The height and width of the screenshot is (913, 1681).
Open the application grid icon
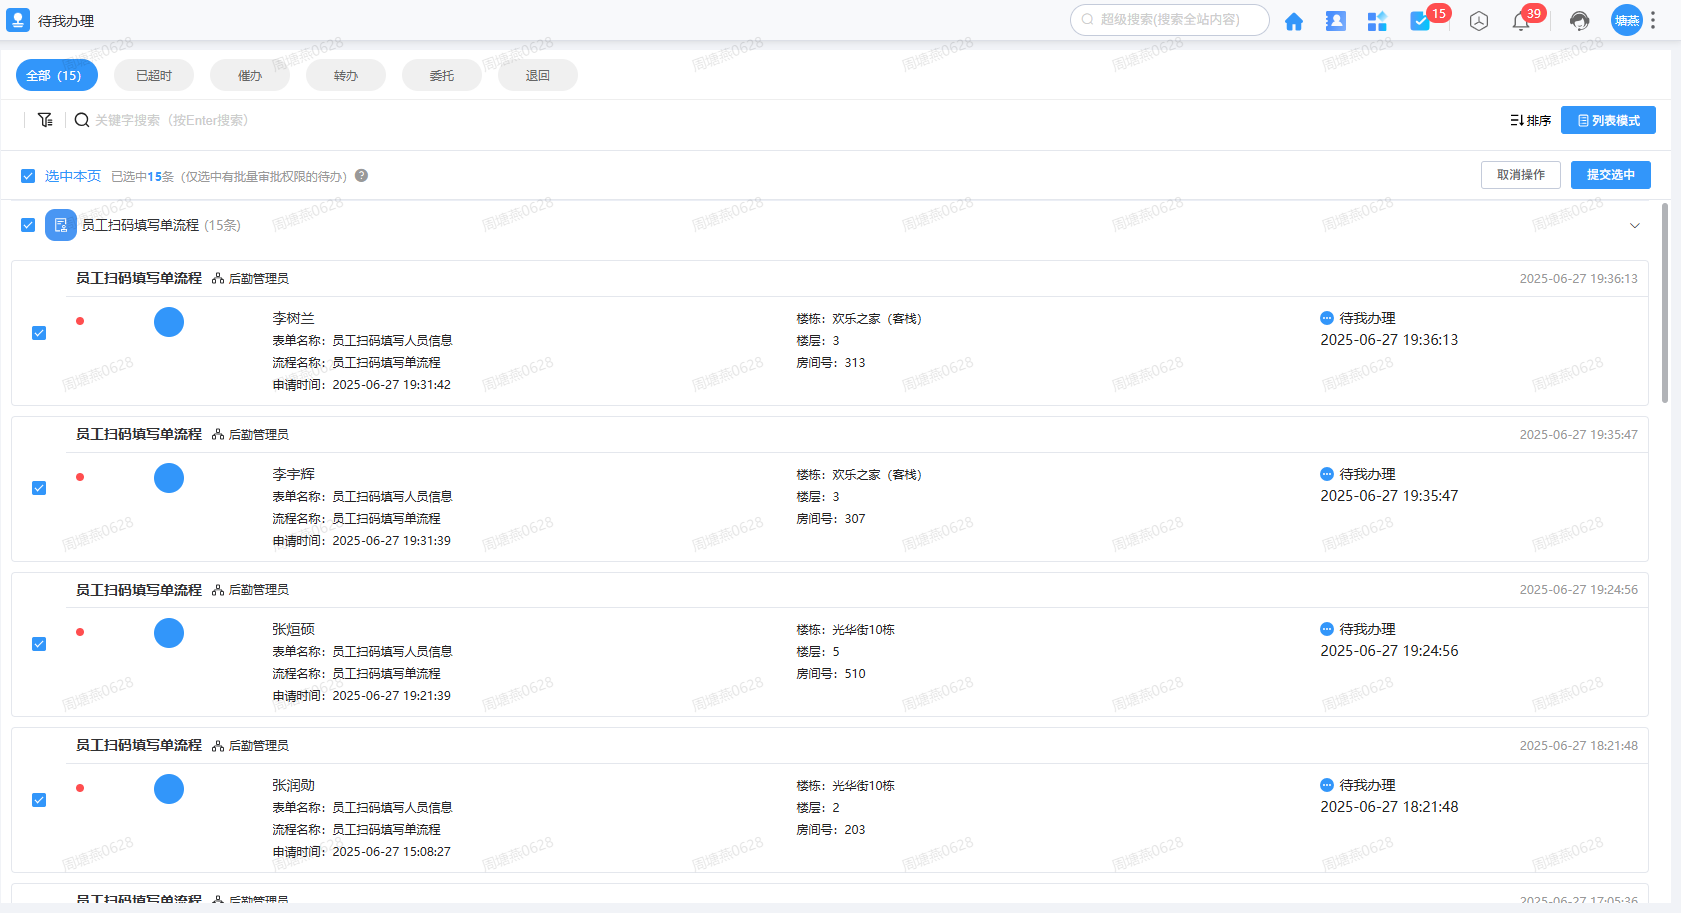point(1377,21)
